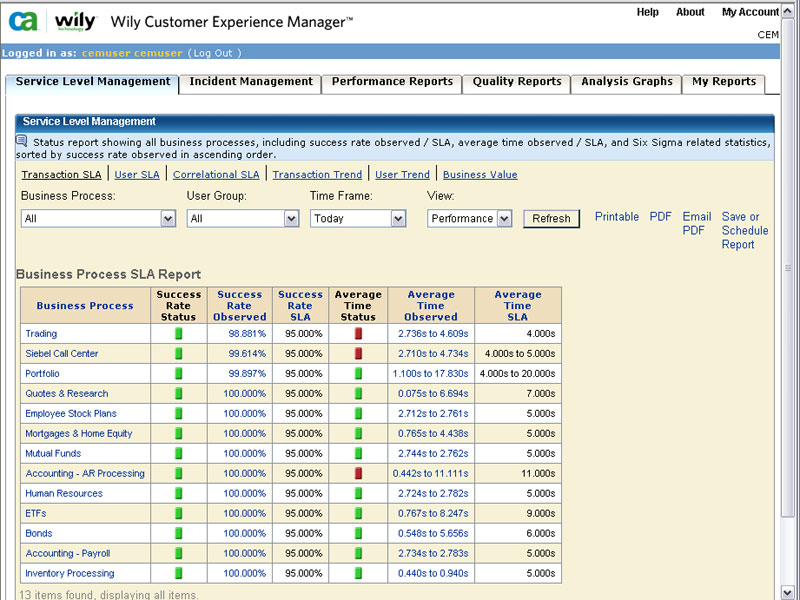800x600 pixels.
Task: Click the '13 items found' status text
Action: [109, 594]
